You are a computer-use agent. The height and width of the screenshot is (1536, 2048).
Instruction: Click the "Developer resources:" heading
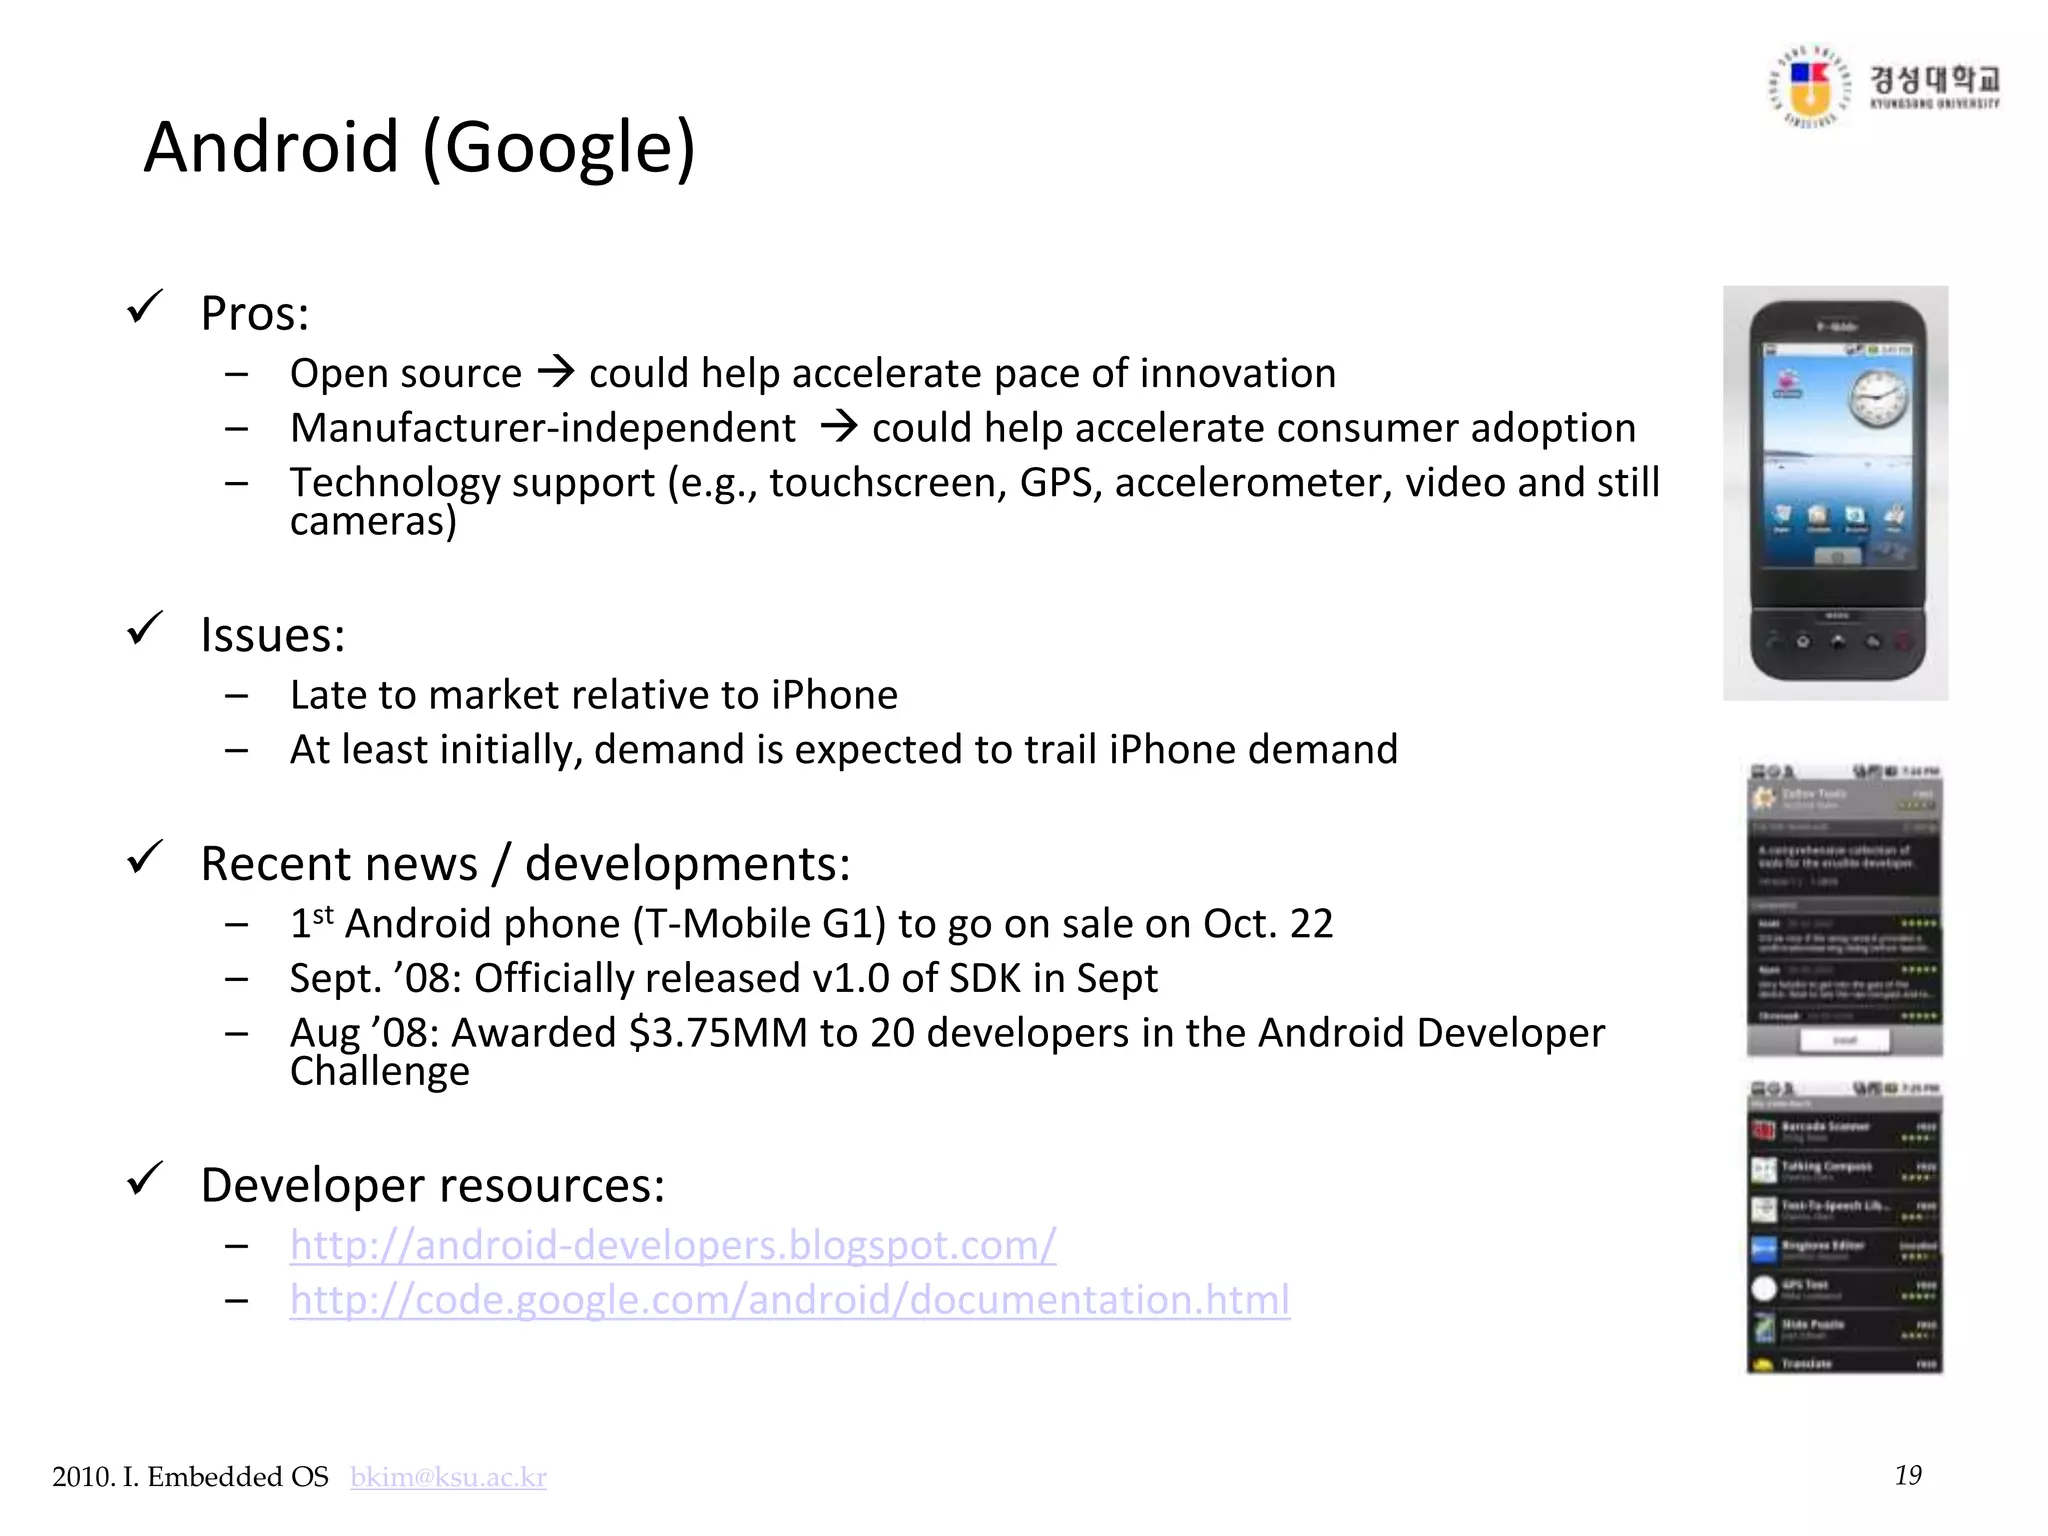point(433,1186)
